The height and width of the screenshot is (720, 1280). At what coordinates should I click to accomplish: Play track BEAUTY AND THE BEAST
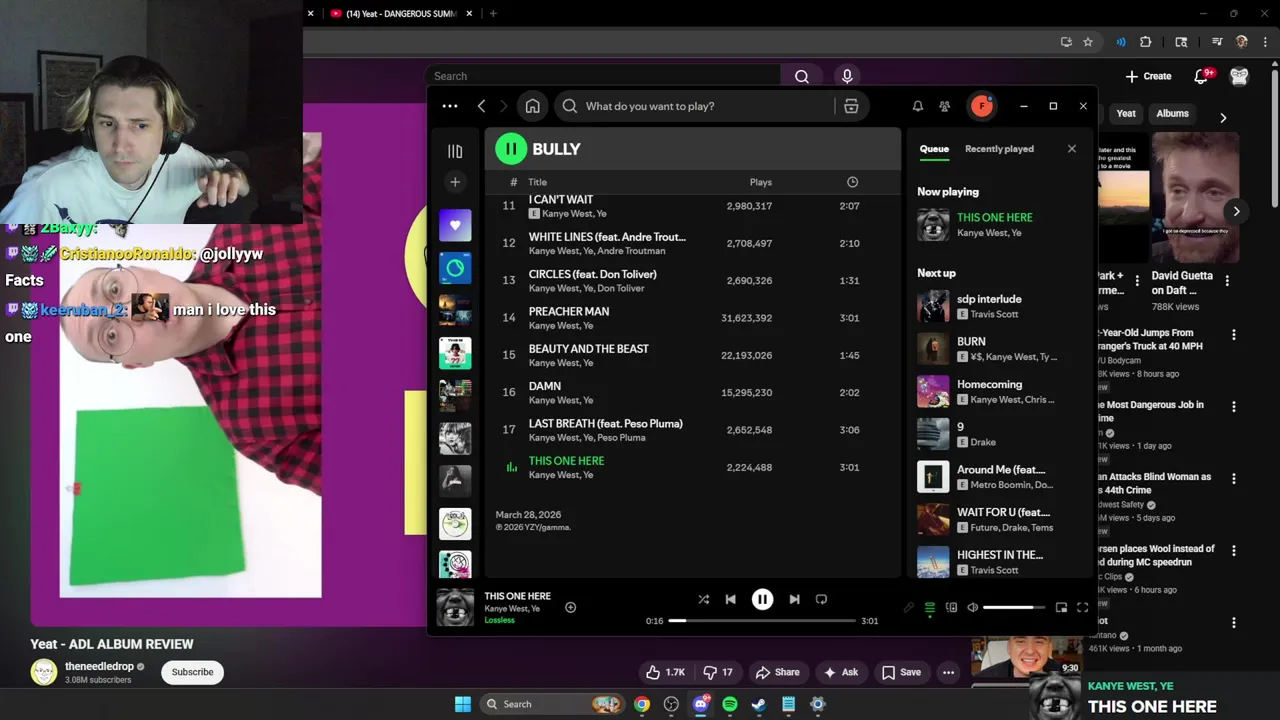[692, 355]
